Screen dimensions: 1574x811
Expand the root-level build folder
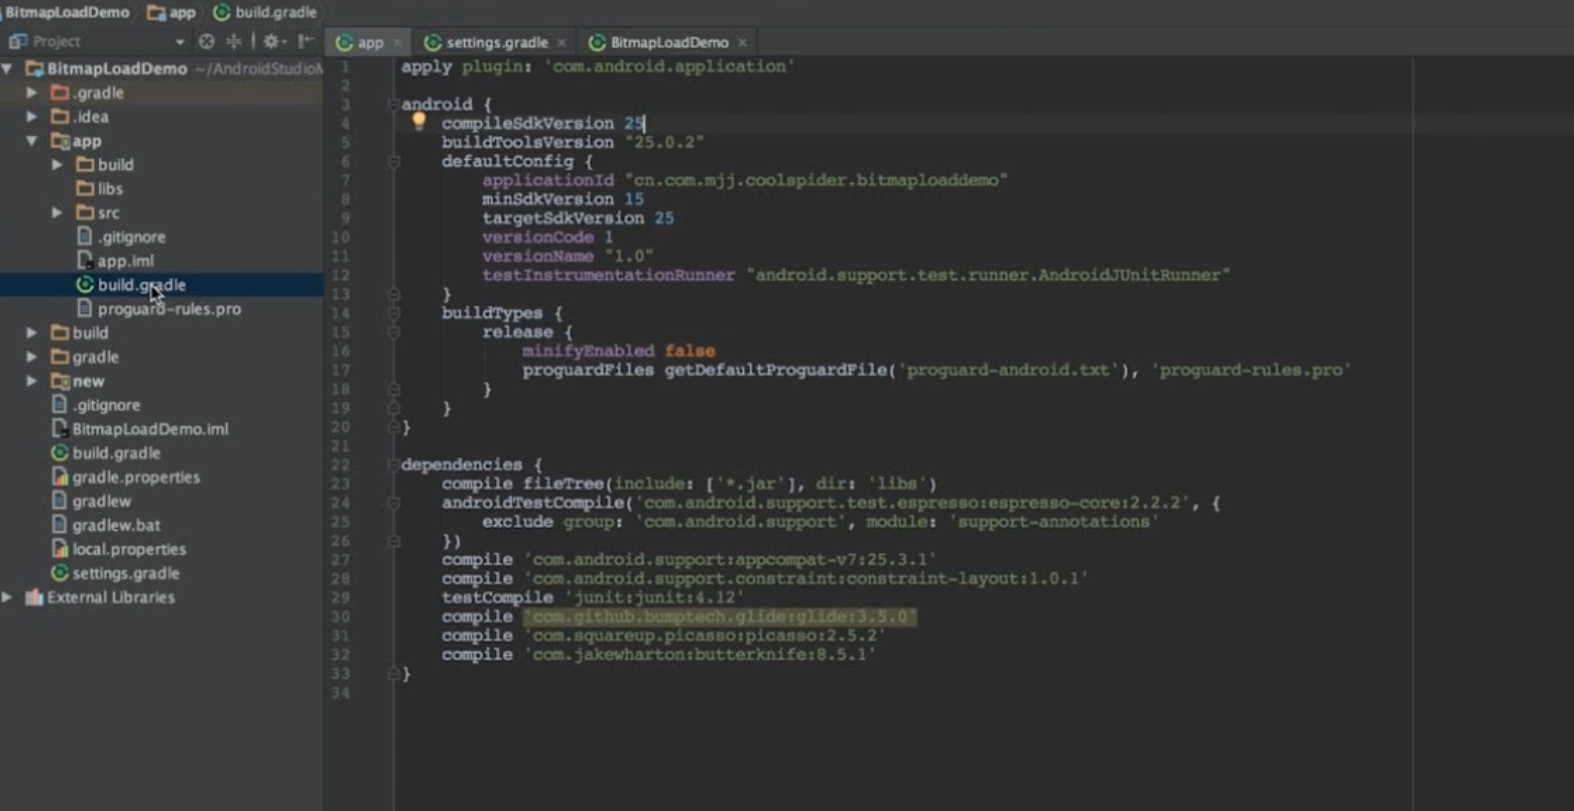tap(32, 333)
